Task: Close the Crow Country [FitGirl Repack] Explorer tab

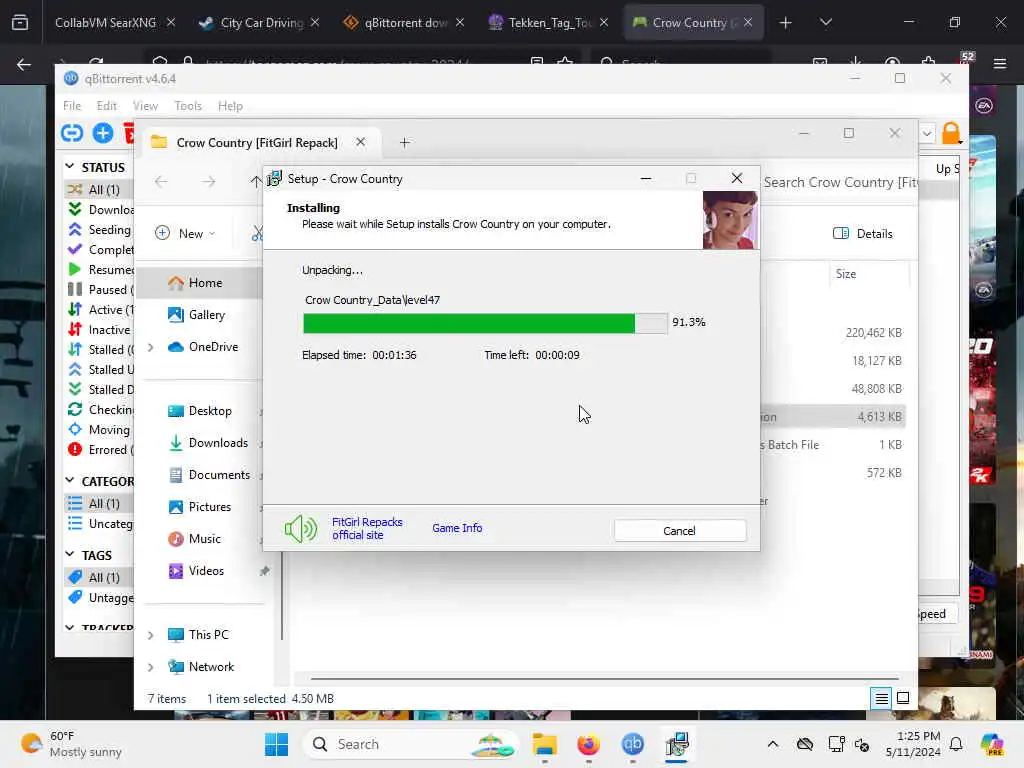Action: pos(360,142)
